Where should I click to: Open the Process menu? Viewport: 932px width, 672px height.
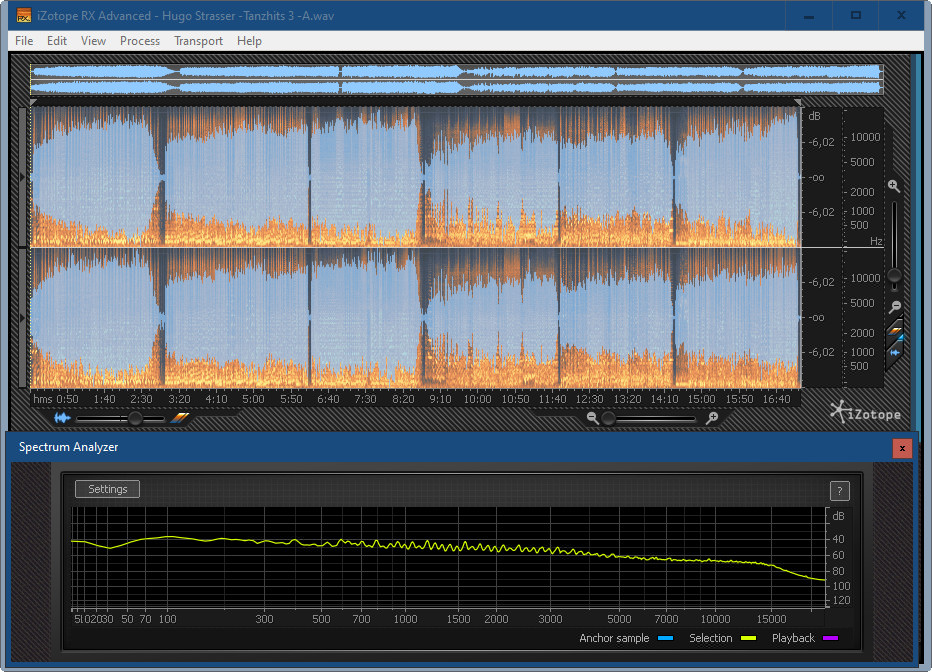[x=140, y=41]
